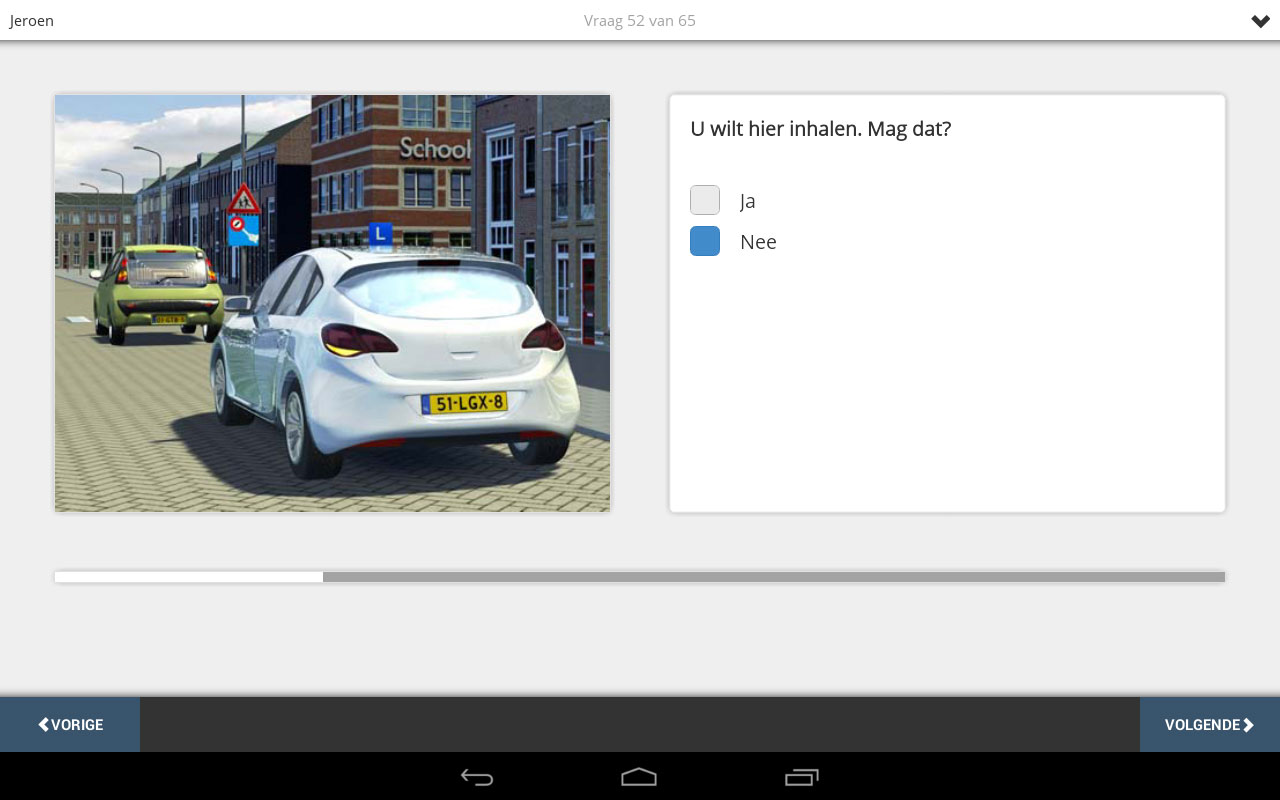This screenshot has height=800, width=1280.
Task: Click the white filled part of the progress bar
Action: pos(188,577)
